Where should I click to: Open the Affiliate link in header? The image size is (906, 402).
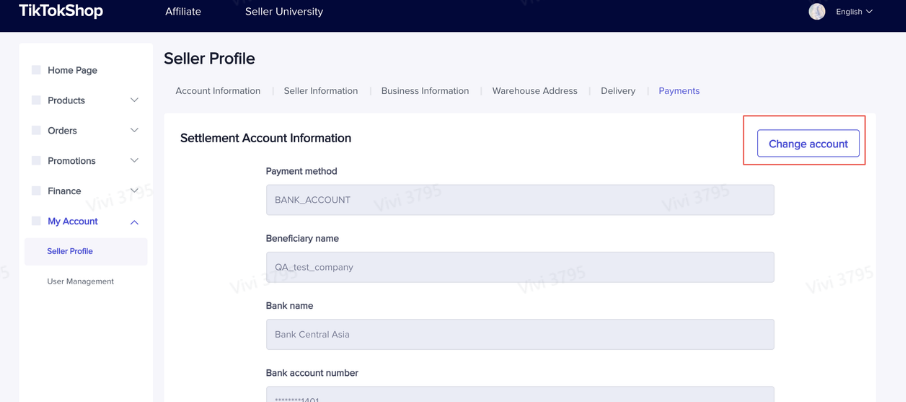pos(183,12)
